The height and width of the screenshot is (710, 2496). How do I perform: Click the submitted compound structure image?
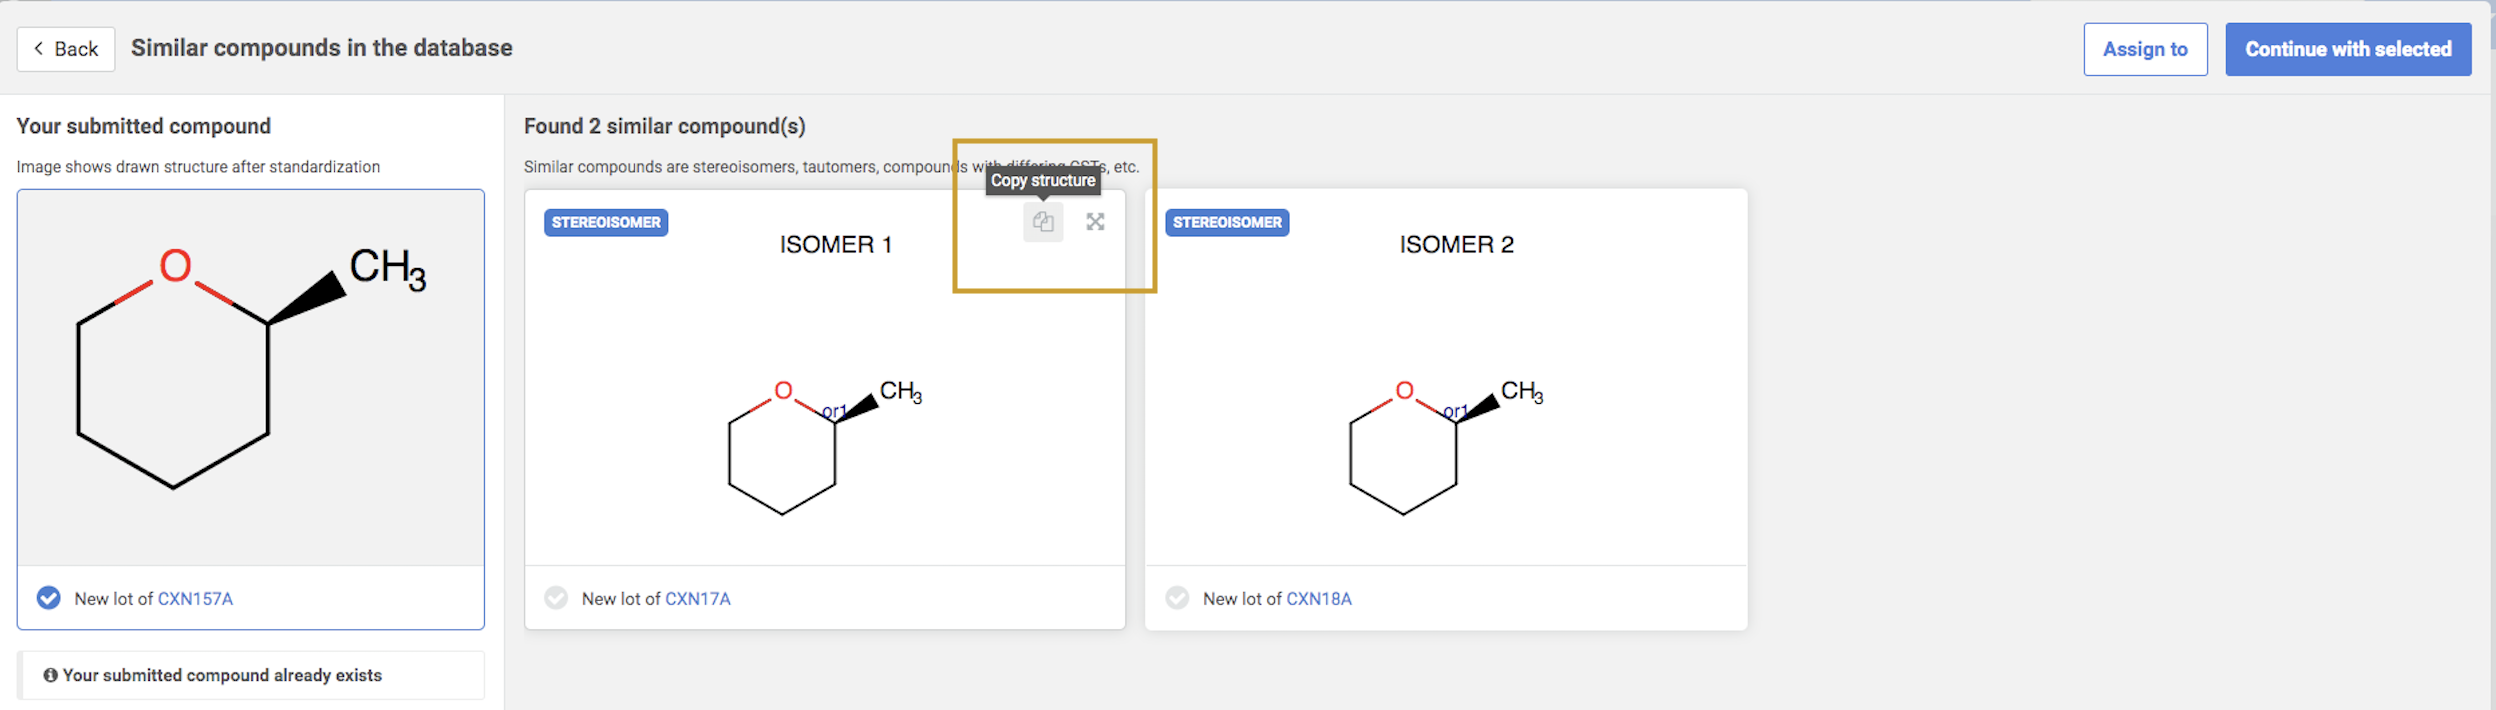pos(250,377)
